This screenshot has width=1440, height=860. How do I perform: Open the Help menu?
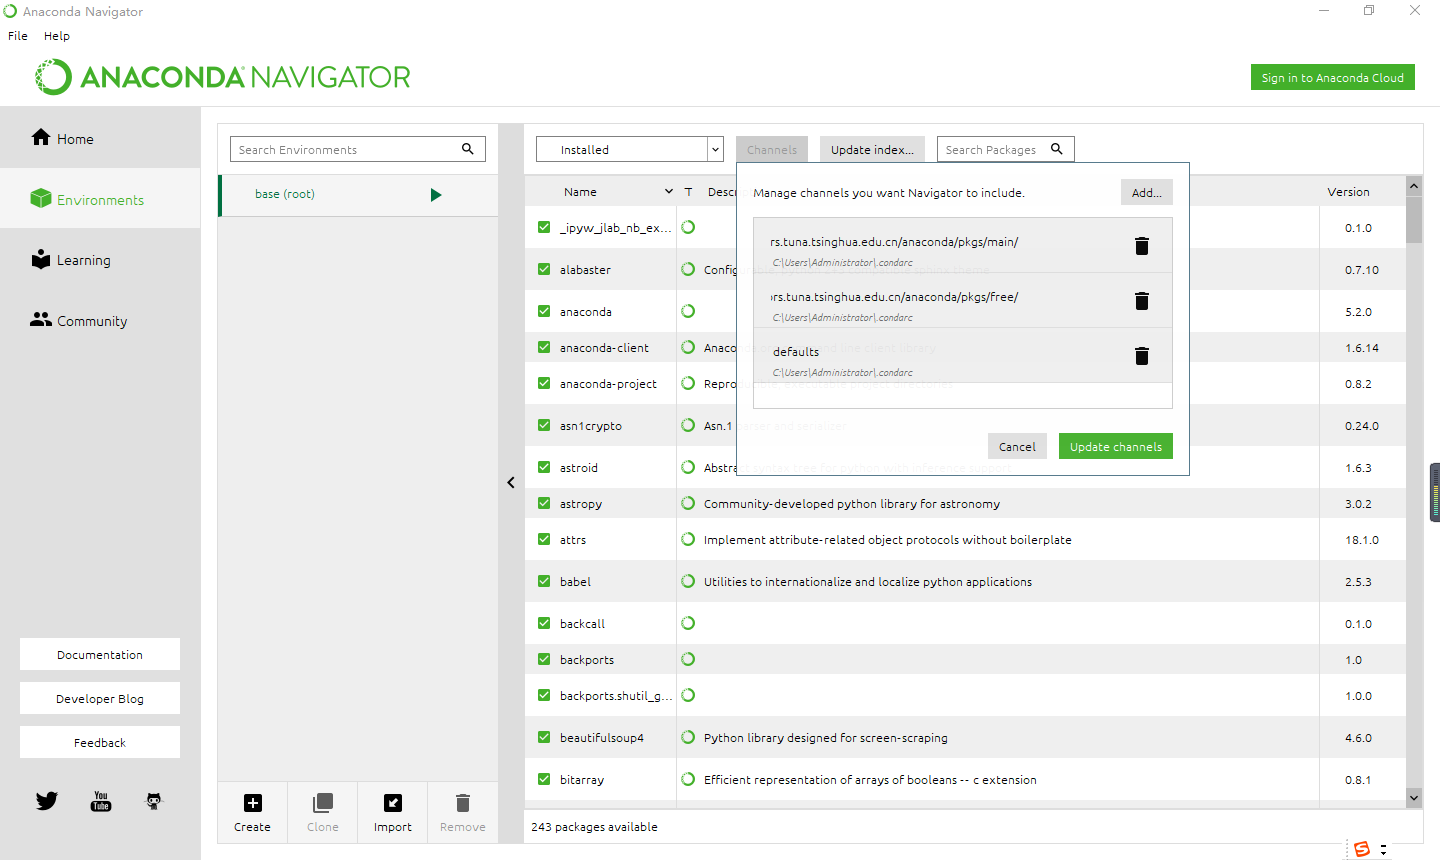pos(57,35)
